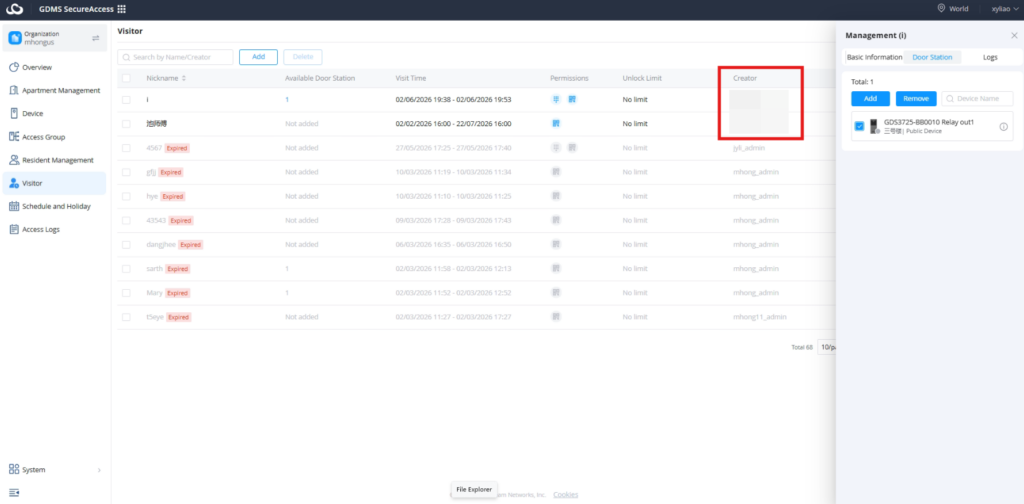
Task: Open the app grid launcher icon
Action: [121, 9]
